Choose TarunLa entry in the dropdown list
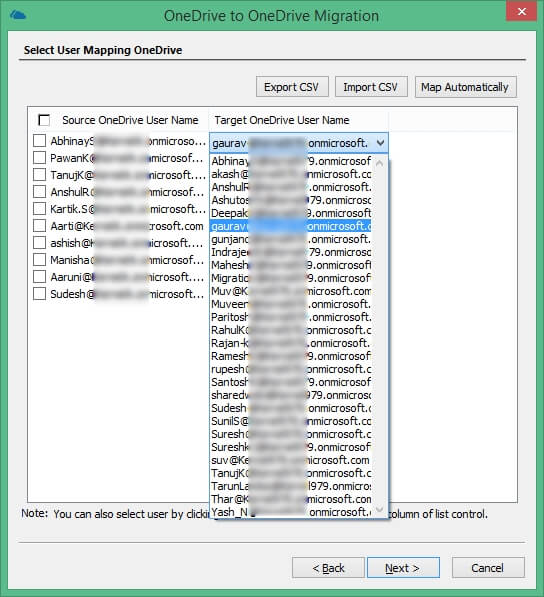The image size is (544, 597). (291, 486)
